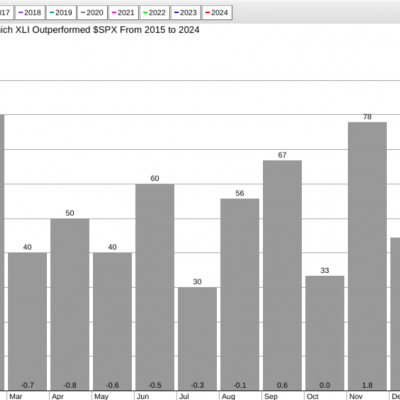Toggle the 2020 year series button
The width and height of the screenshot is (400, 400).
pos(92,13)
